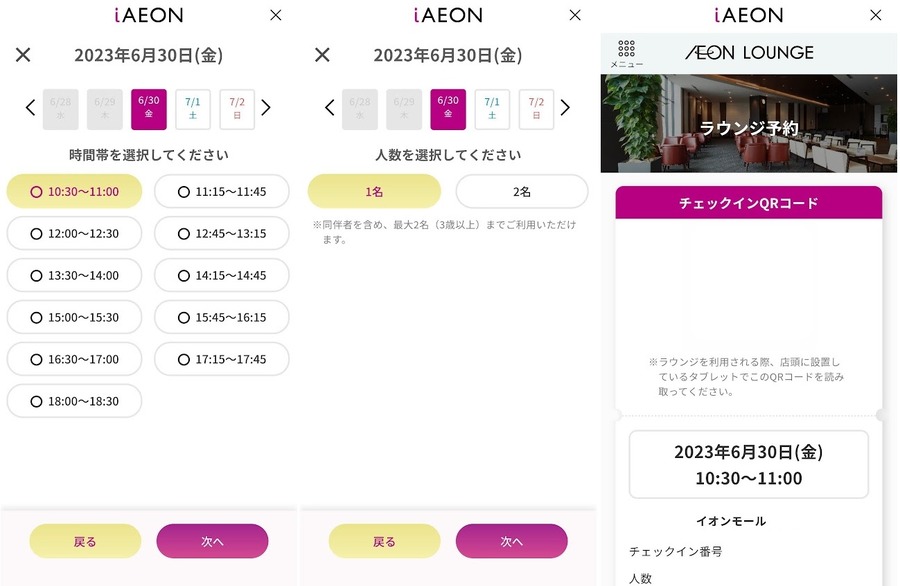900x586 pixels.
Task: Choose the 12:45～13:15 time slot
Action: (x=222, y=233)
